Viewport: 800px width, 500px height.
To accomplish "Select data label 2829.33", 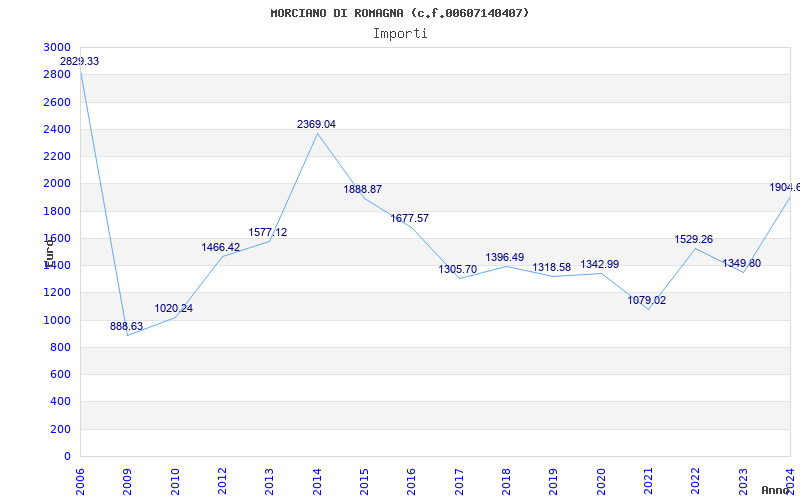I will (x=80, y=61).
